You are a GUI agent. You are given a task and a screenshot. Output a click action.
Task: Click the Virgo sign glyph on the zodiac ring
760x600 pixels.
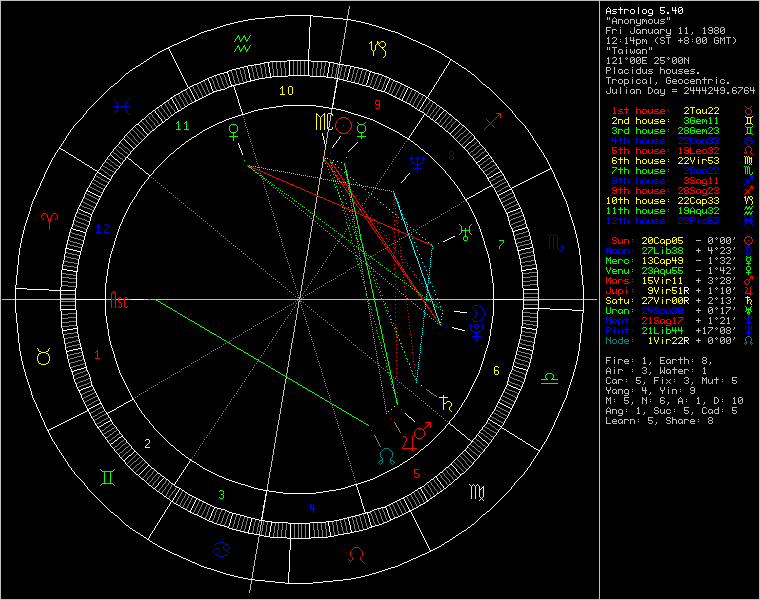pos(477,492)
